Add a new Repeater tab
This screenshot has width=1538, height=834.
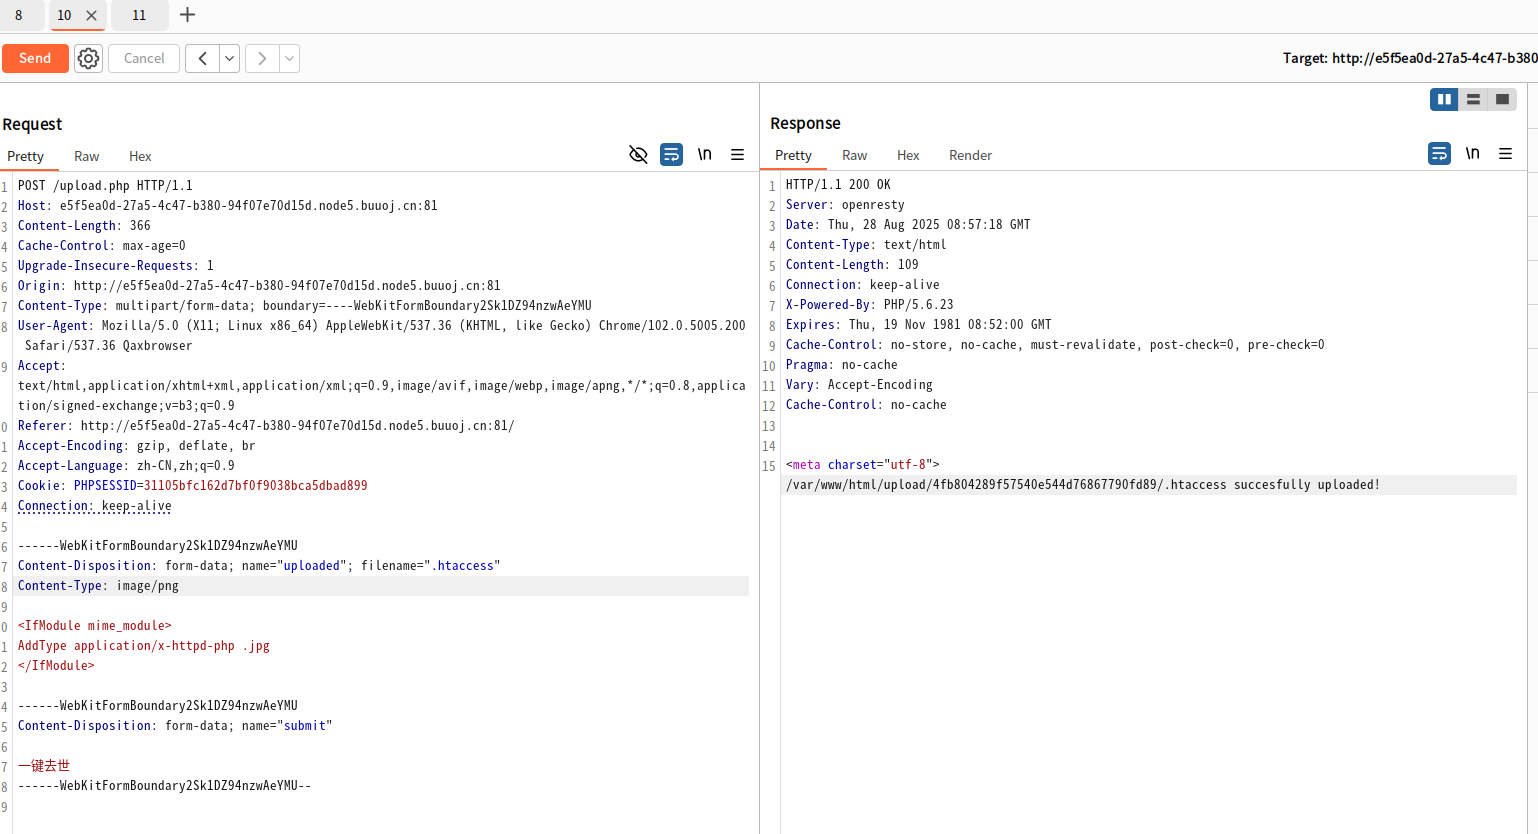[187, 15]
